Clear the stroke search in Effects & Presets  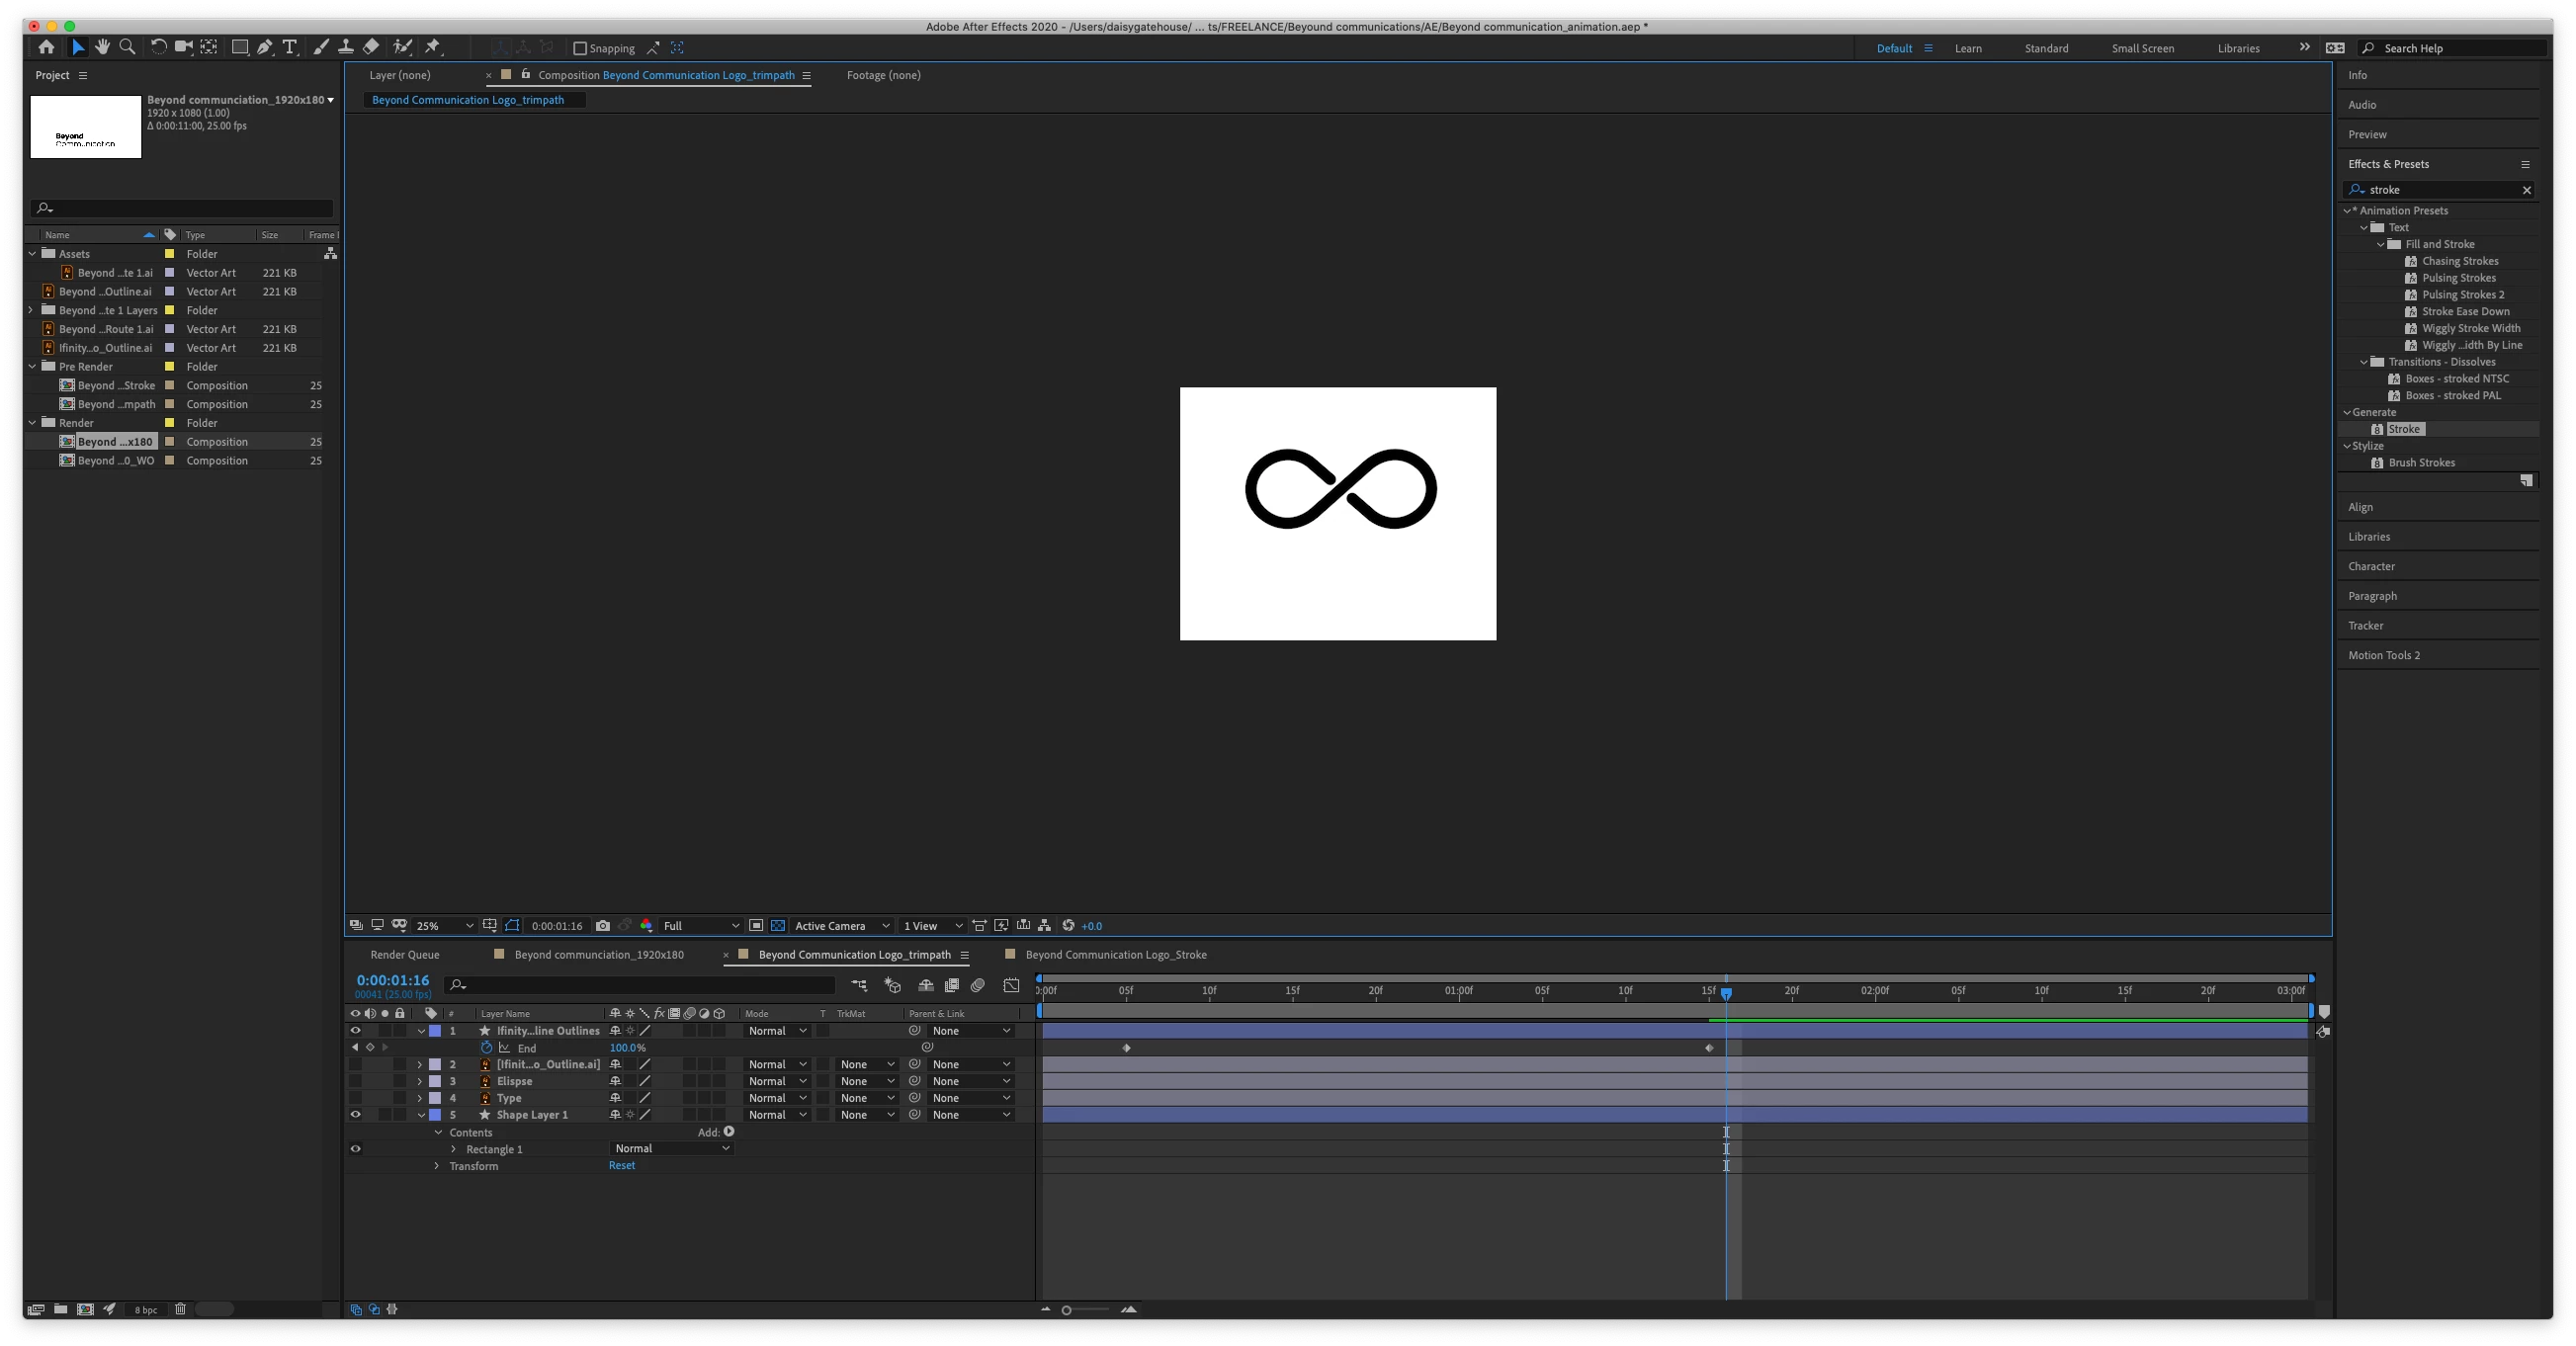[2526, 190]
